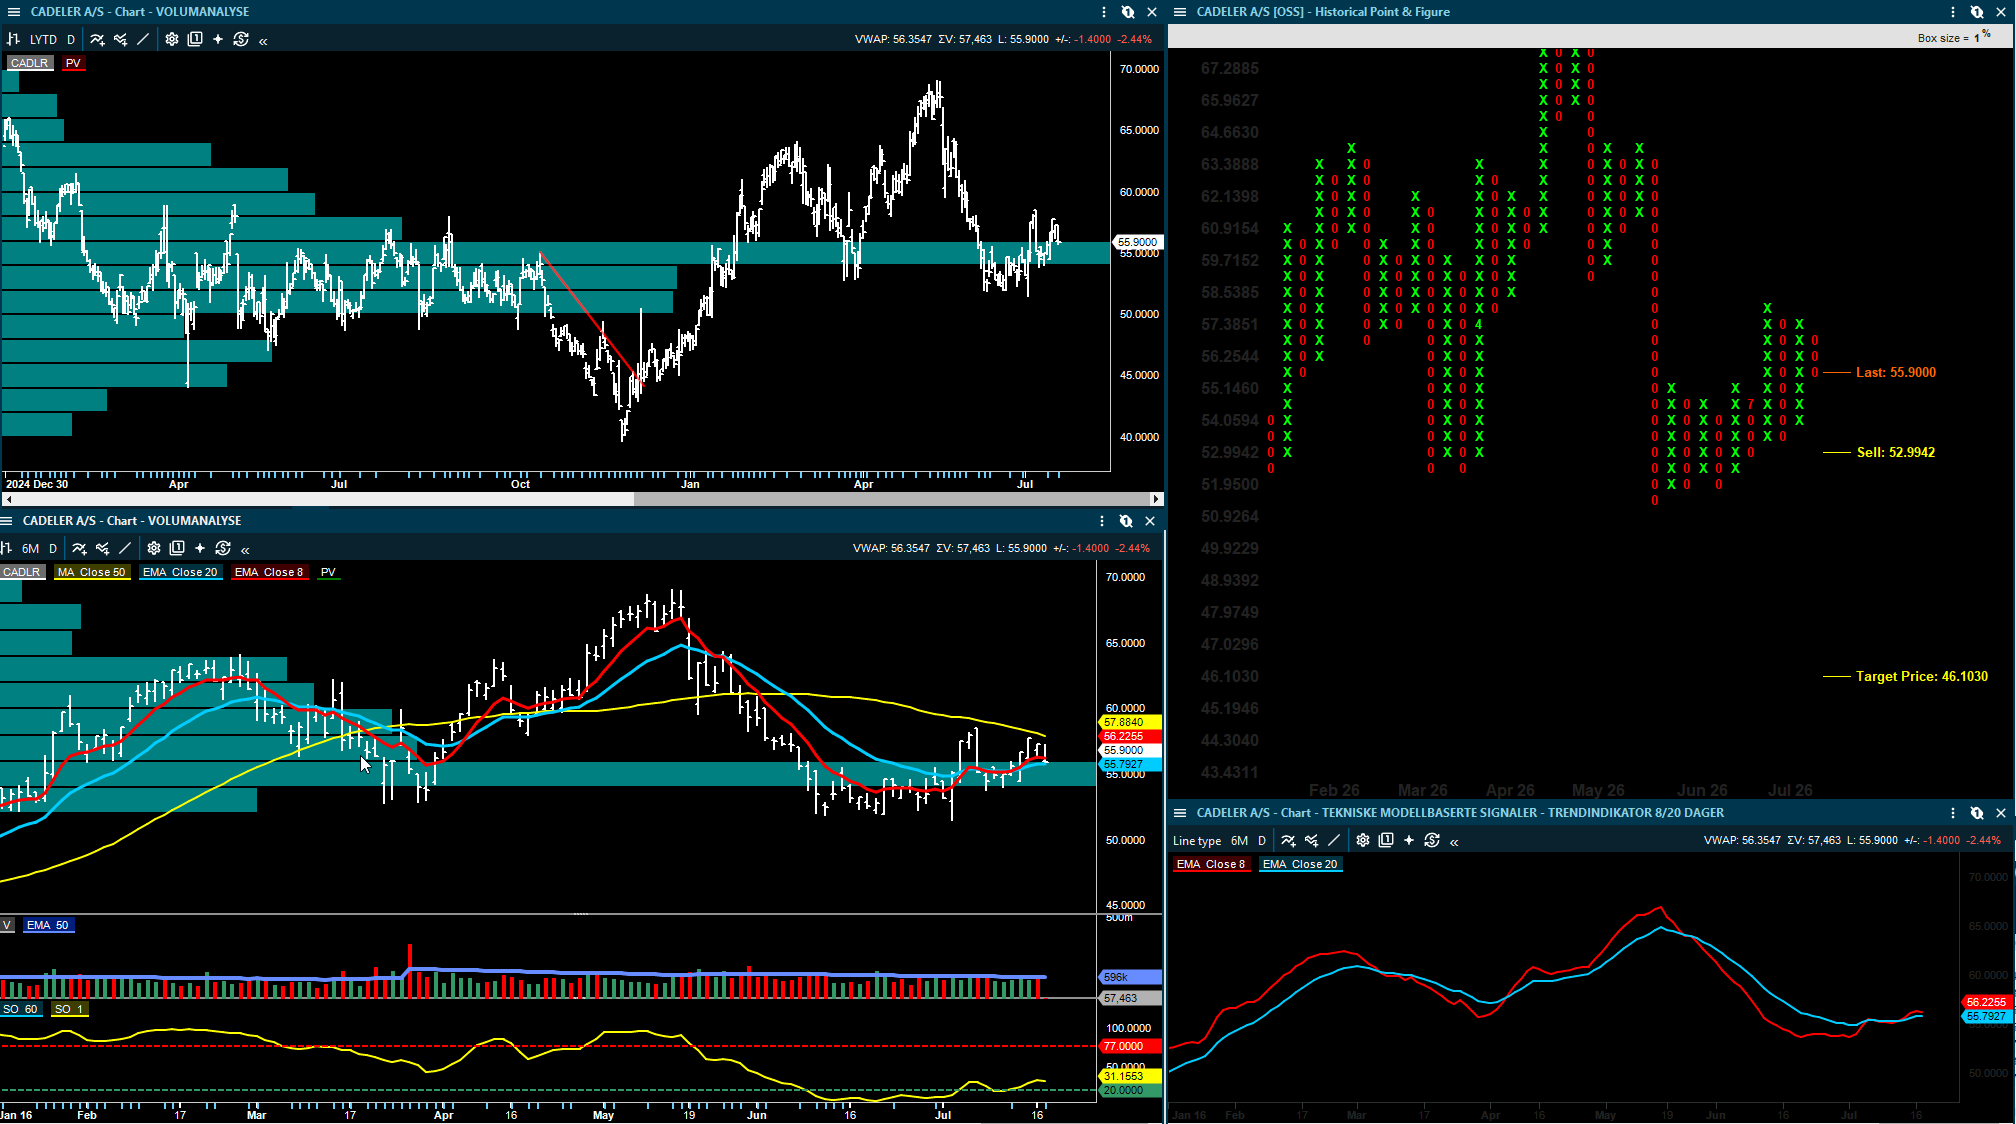Toggle PV label in bottom VOLUMANALYSE chart
2016x1124 pixels.
pyautogui.click(x=328, y=572)
